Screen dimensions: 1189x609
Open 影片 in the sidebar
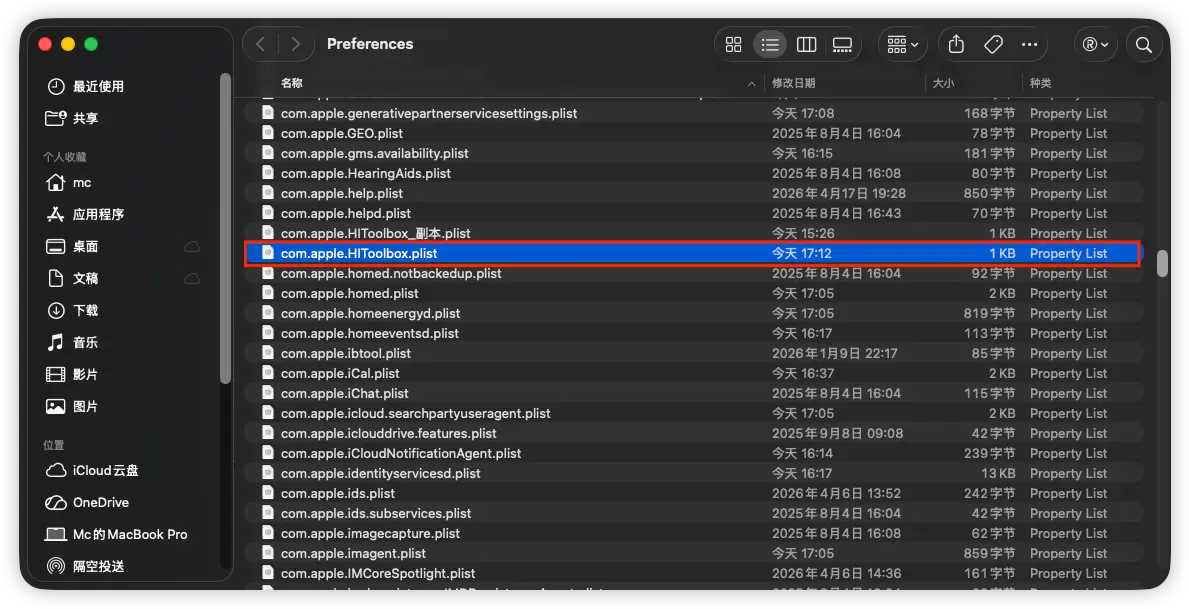point(72,374)
